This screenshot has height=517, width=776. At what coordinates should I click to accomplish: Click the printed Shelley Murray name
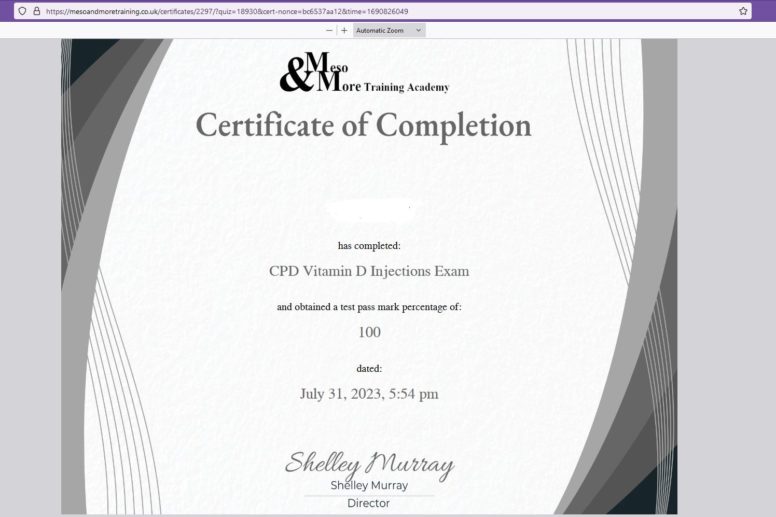[x=369, y=486]
